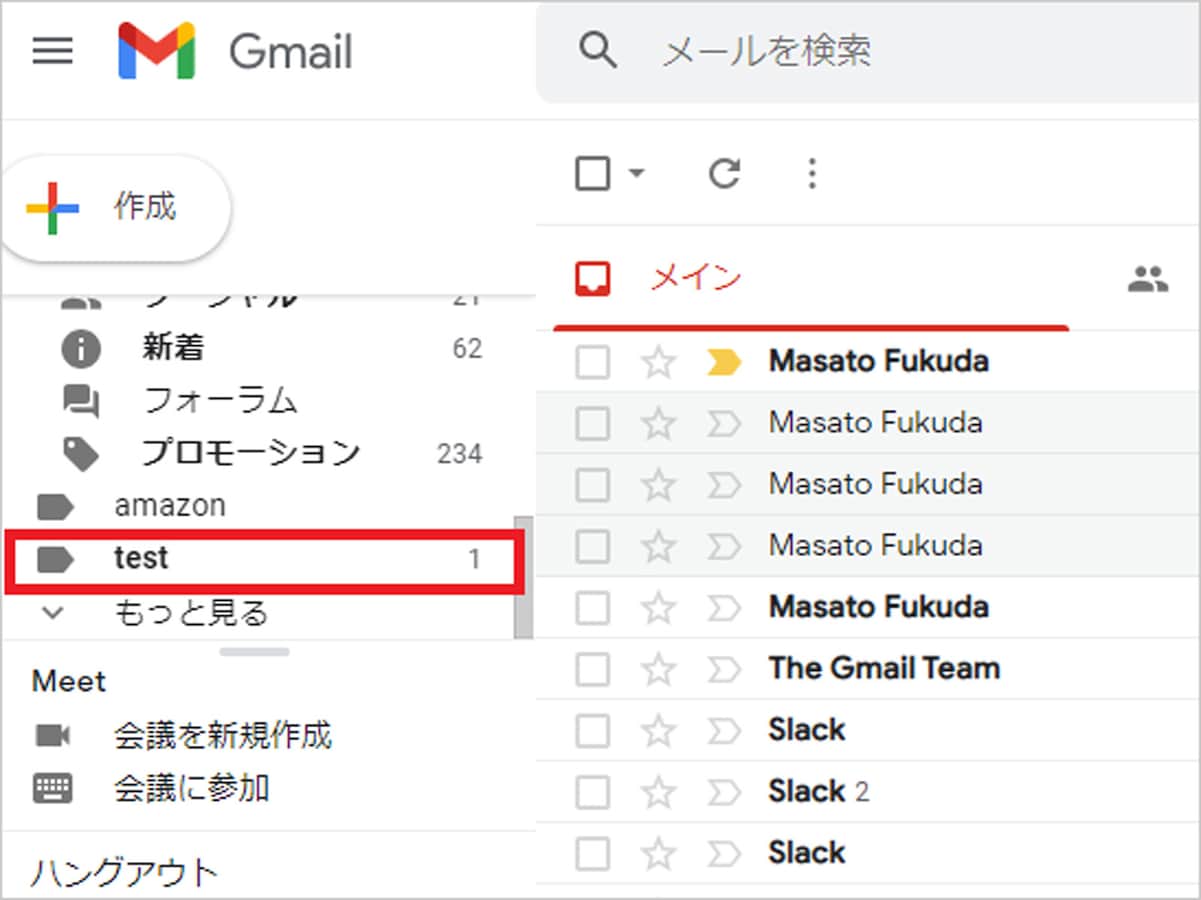This screenshot has height=900, width=1201.
Task: Click the refresh icon
Action: coord(724,174)
